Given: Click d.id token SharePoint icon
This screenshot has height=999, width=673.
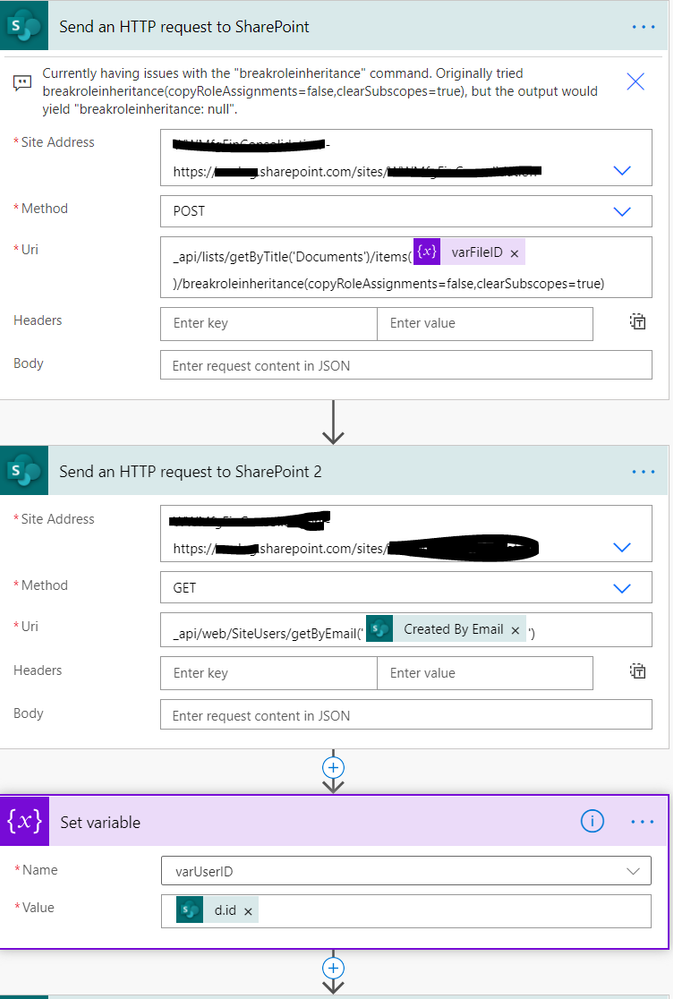Looking at the screenshot, I should click(189, 910).
